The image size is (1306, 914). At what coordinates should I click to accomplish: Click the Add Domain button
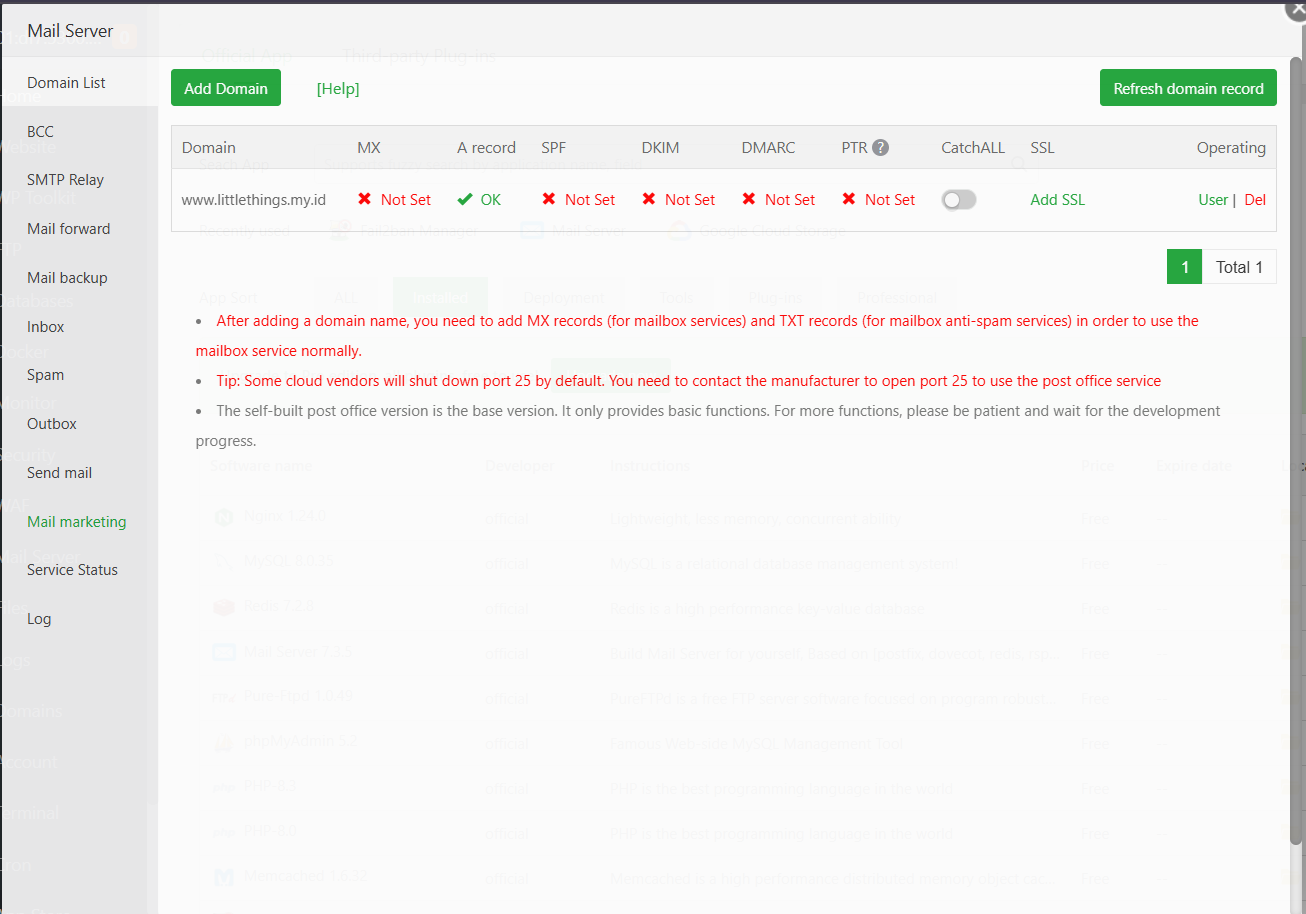[x=225, y=87]
